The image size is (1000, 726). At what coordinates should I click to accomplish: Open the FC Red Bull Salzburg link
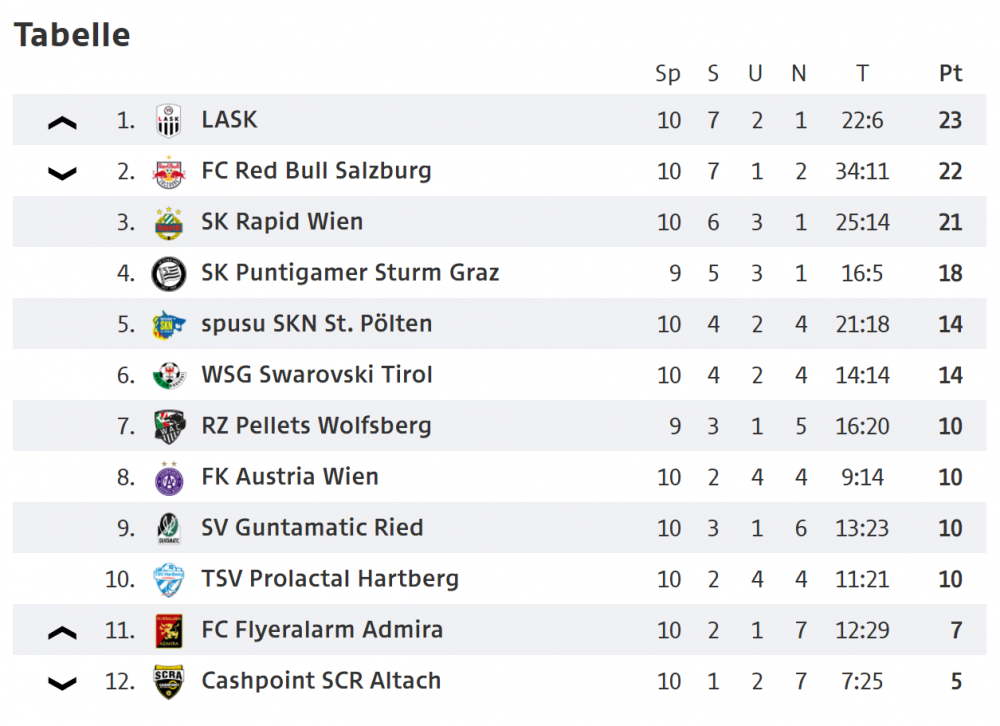tap(316, 171)
